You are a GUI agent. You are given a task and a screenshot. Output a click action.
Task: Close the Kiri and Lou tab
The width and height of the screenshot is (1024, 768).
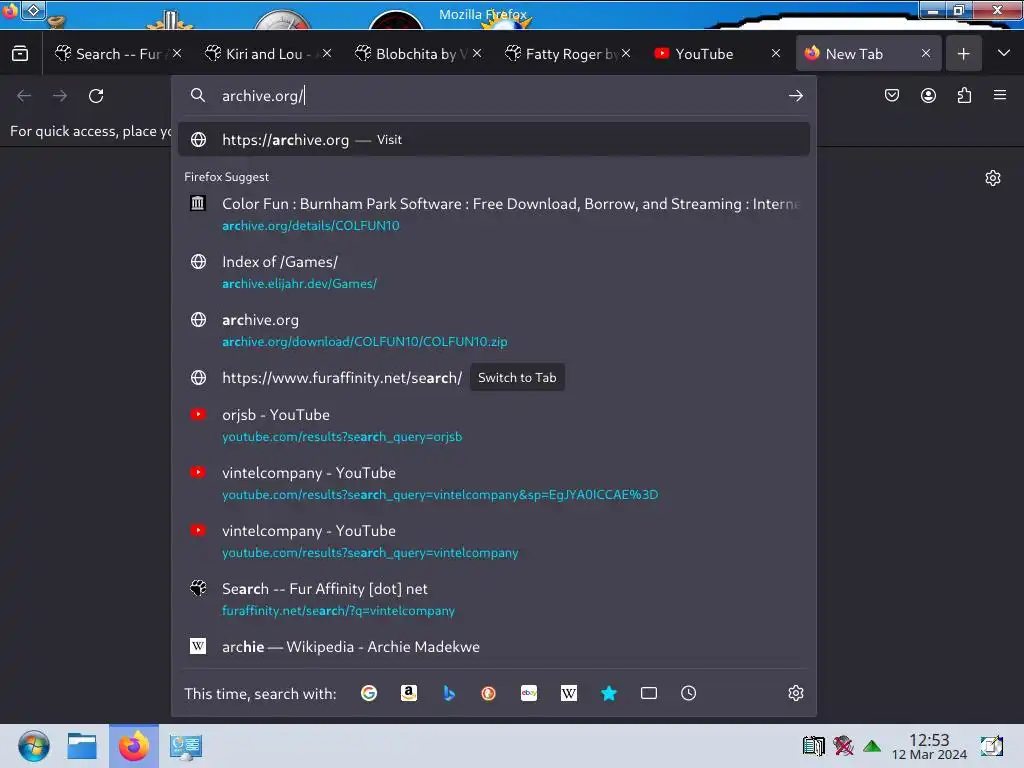[x=327, y=54]
